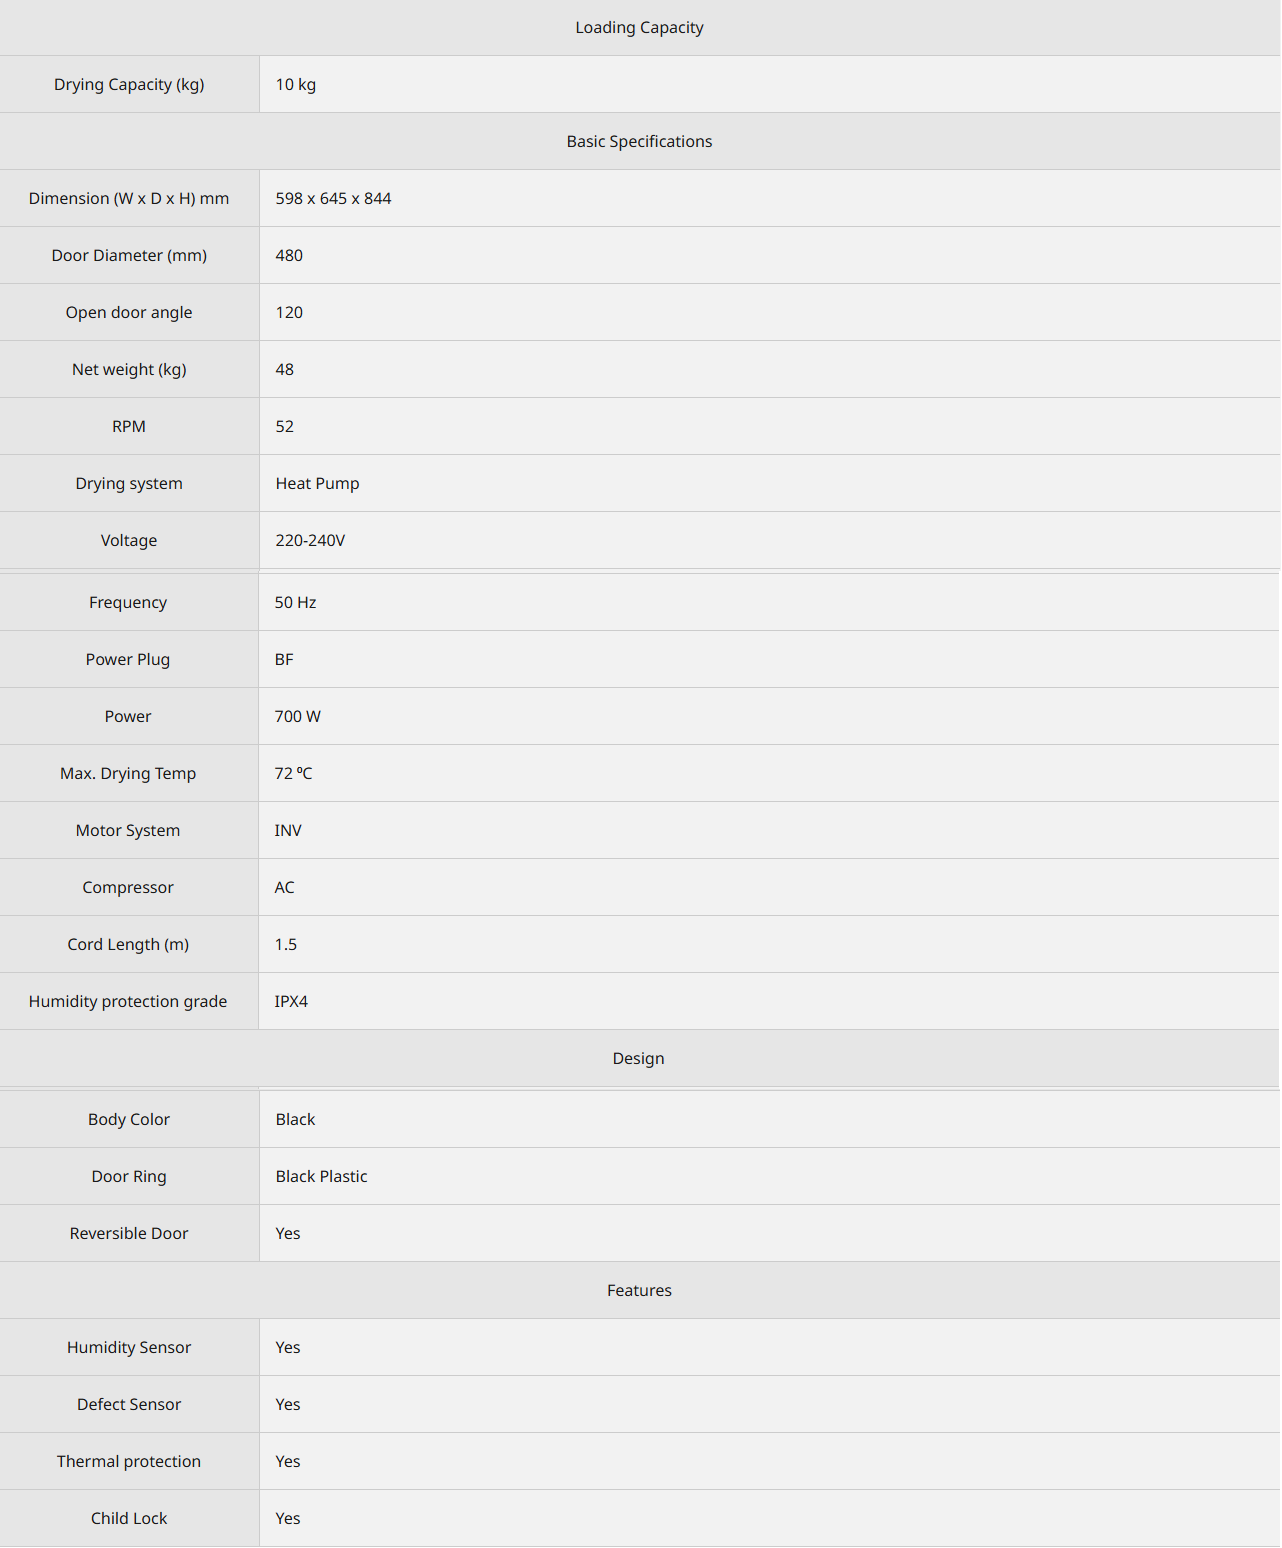
Task: Select the Drying Capacity (kg) label
Action: click(129, 84)
